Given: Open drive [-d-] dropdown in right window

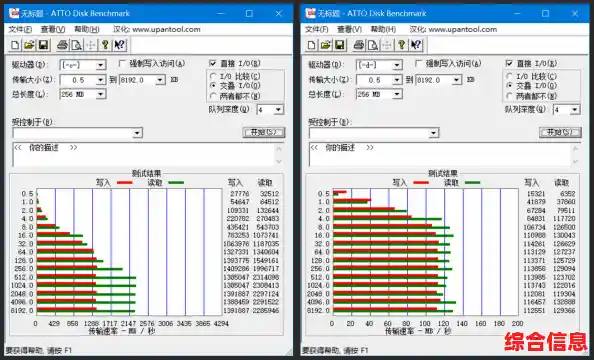Looking at the screenshot, I should [396, 65].
